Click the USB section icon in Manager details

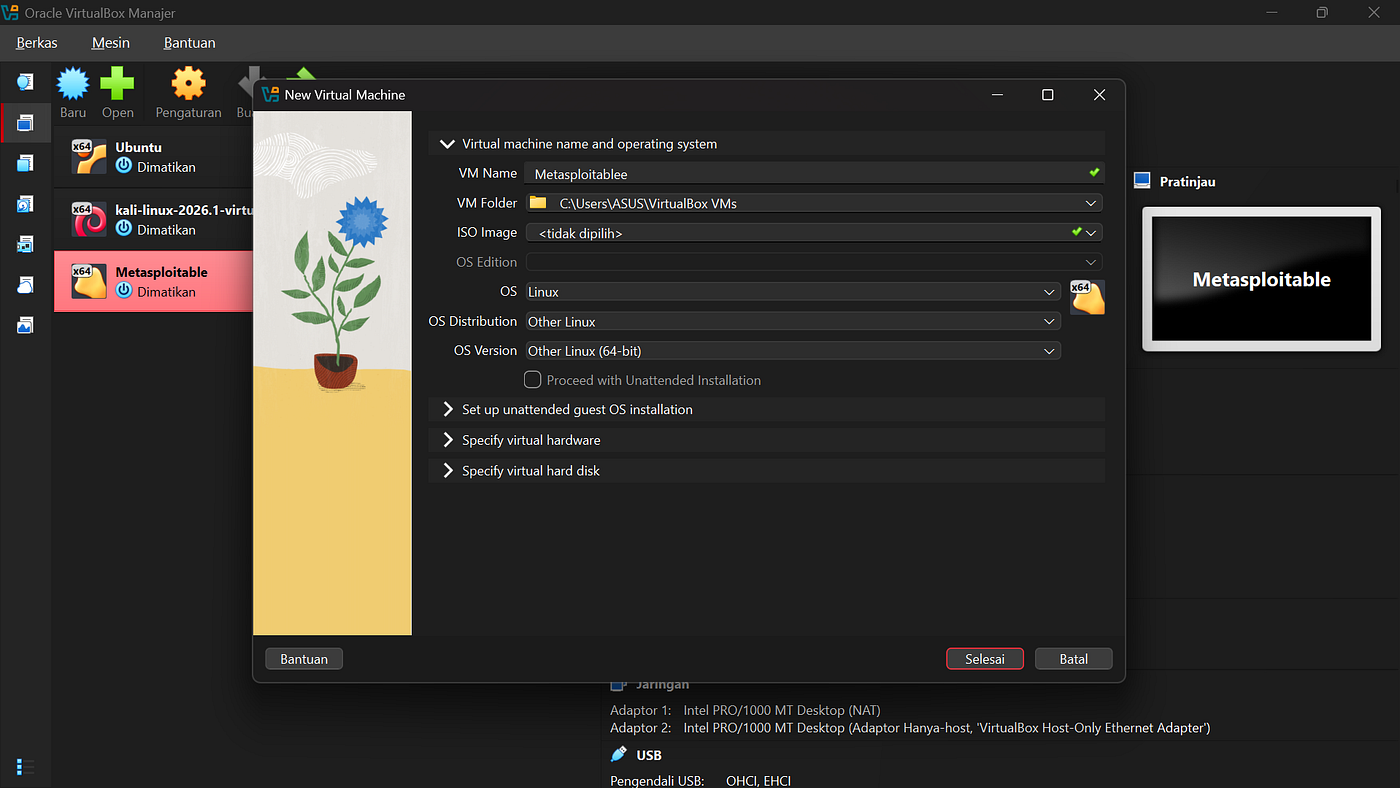(x=619, y=755)
